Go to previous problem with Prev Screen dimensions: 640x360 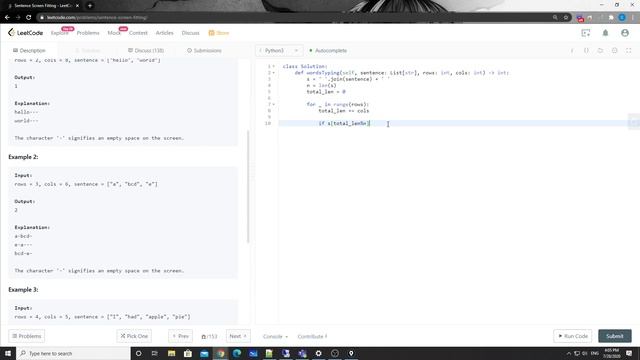[x=180, y=336]
